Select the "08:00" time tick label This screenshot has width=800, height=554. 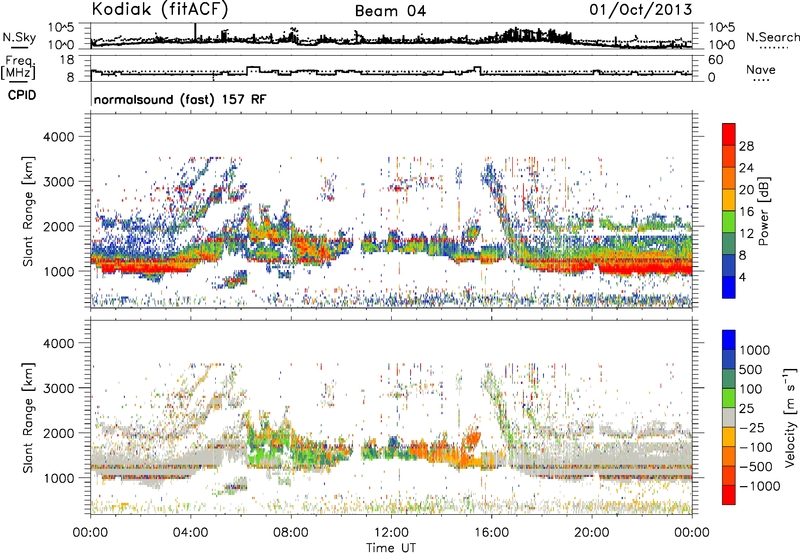click(x=290, y=533)
